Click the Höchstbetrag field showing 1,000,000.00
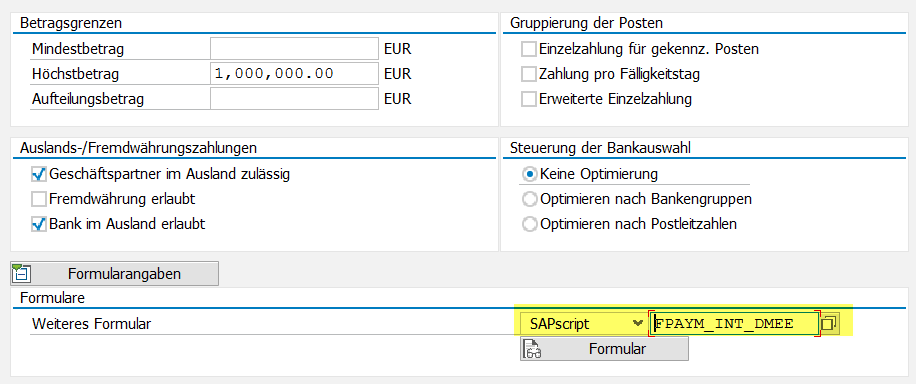This screenshot has width=916, height=384. point(294,74)
